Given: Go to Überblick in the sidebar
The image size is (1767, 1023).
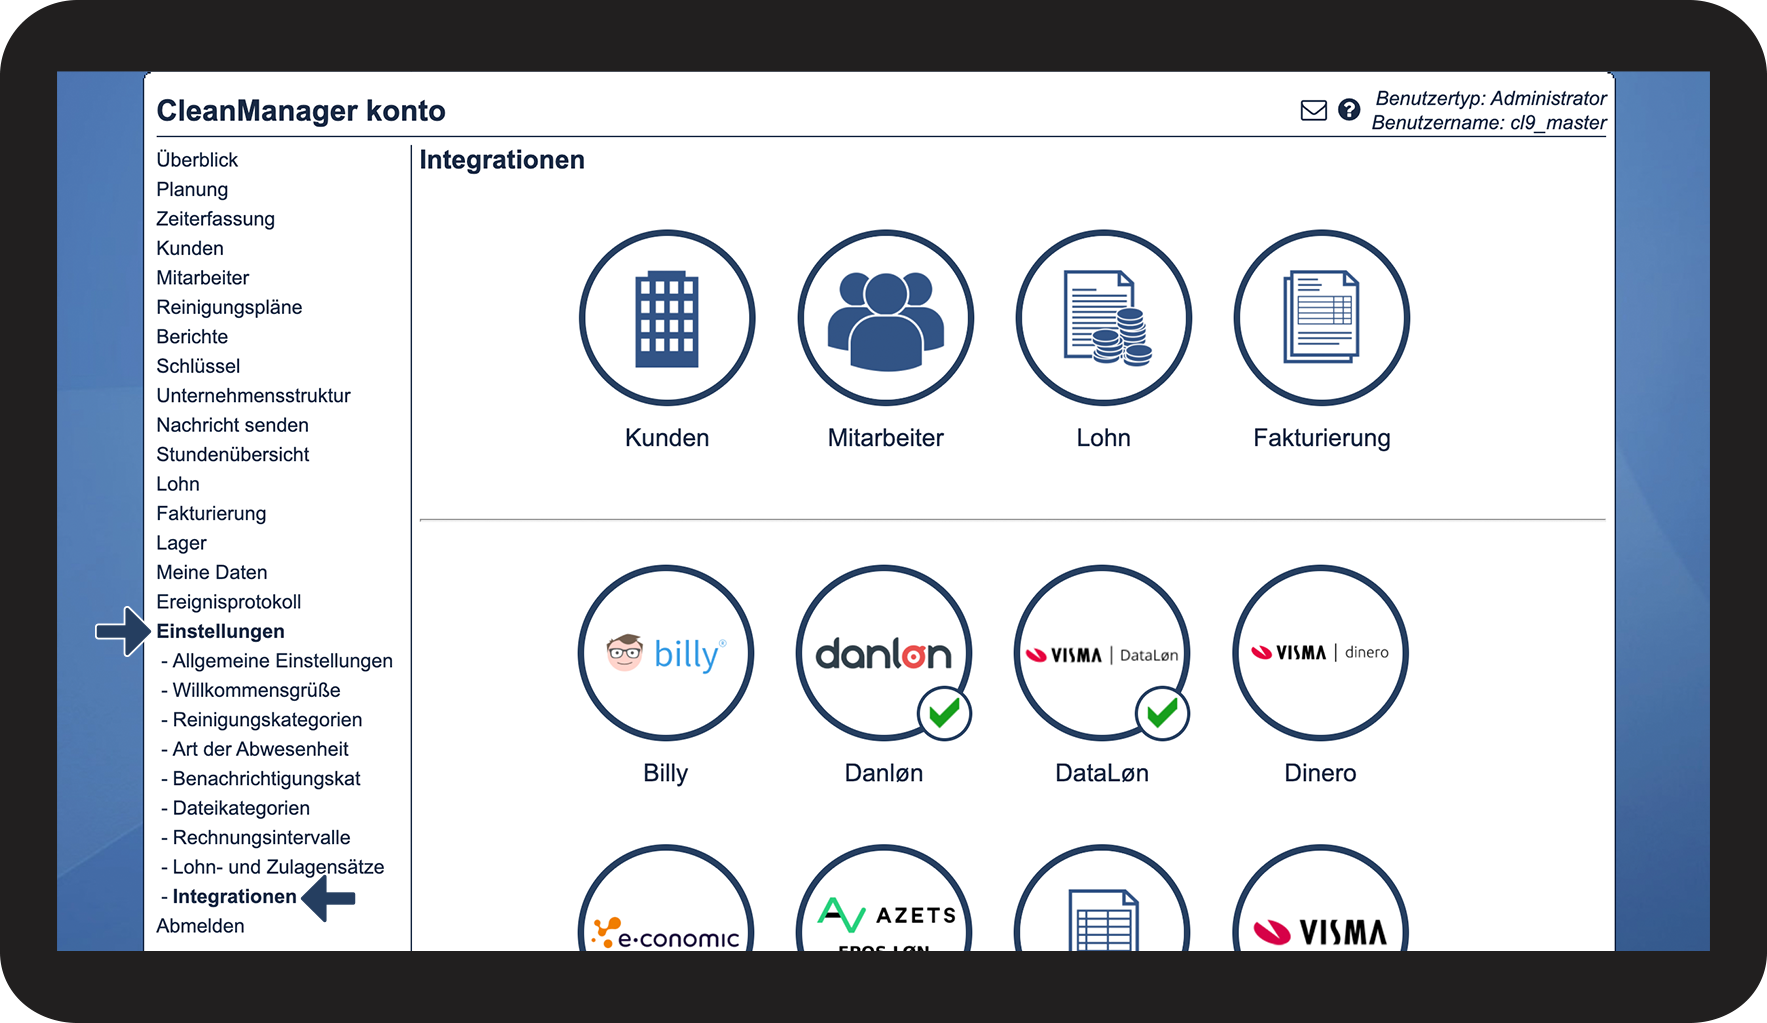Looking at the screenshot, I should click(197, 160).
